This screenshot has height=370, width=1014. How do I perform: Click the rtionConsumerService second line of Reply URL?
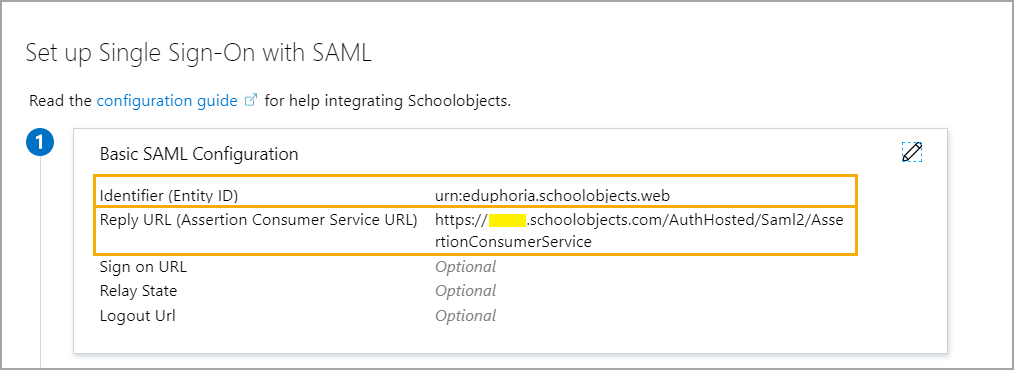pyautogui.click(x=513, y=242)
